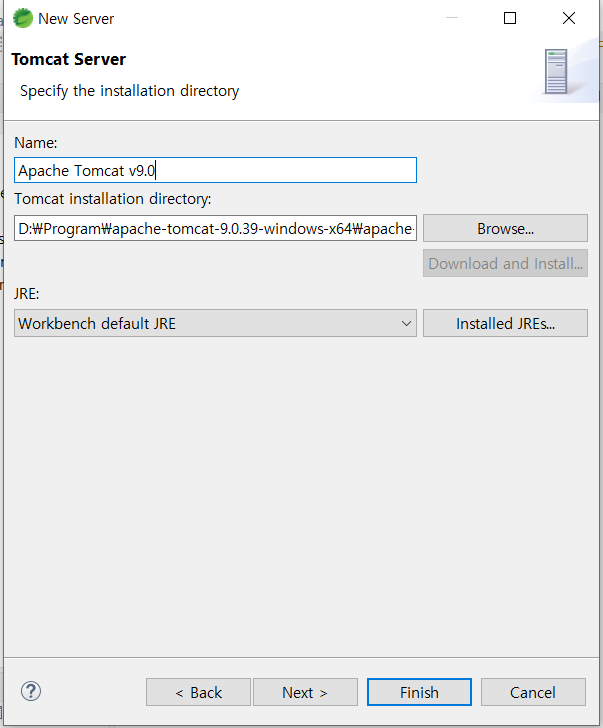Click the 'Tomcat installation directory:' label
Viewport: 603px width, 728px height.
click(113, 199)
